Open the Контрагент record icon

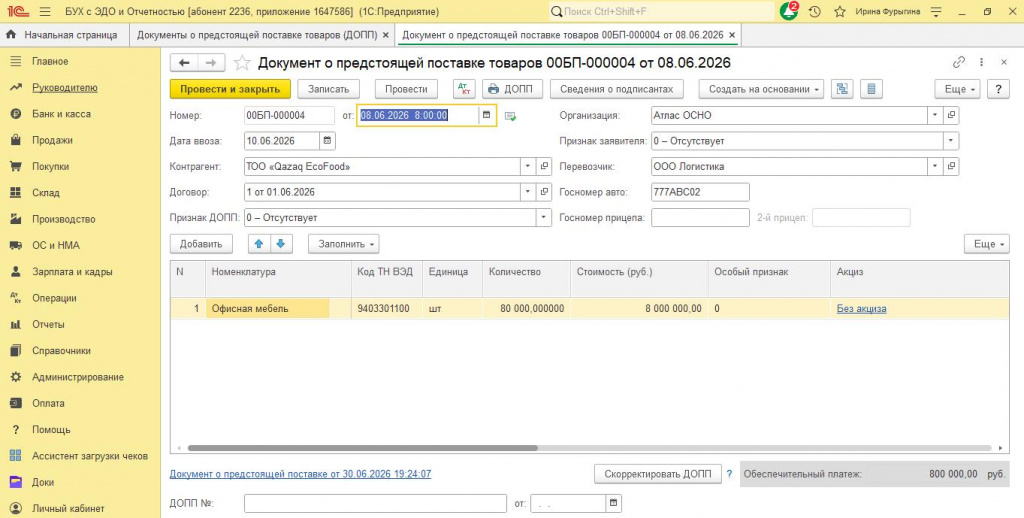coord(545,167)
